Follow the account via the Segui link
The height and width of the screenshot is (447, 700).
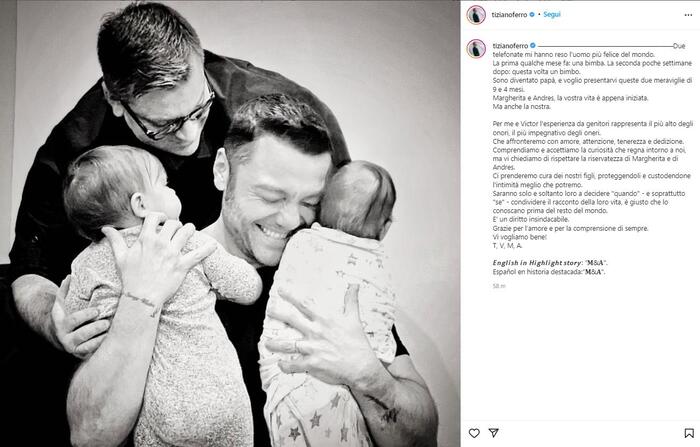[x=552, y=15]
